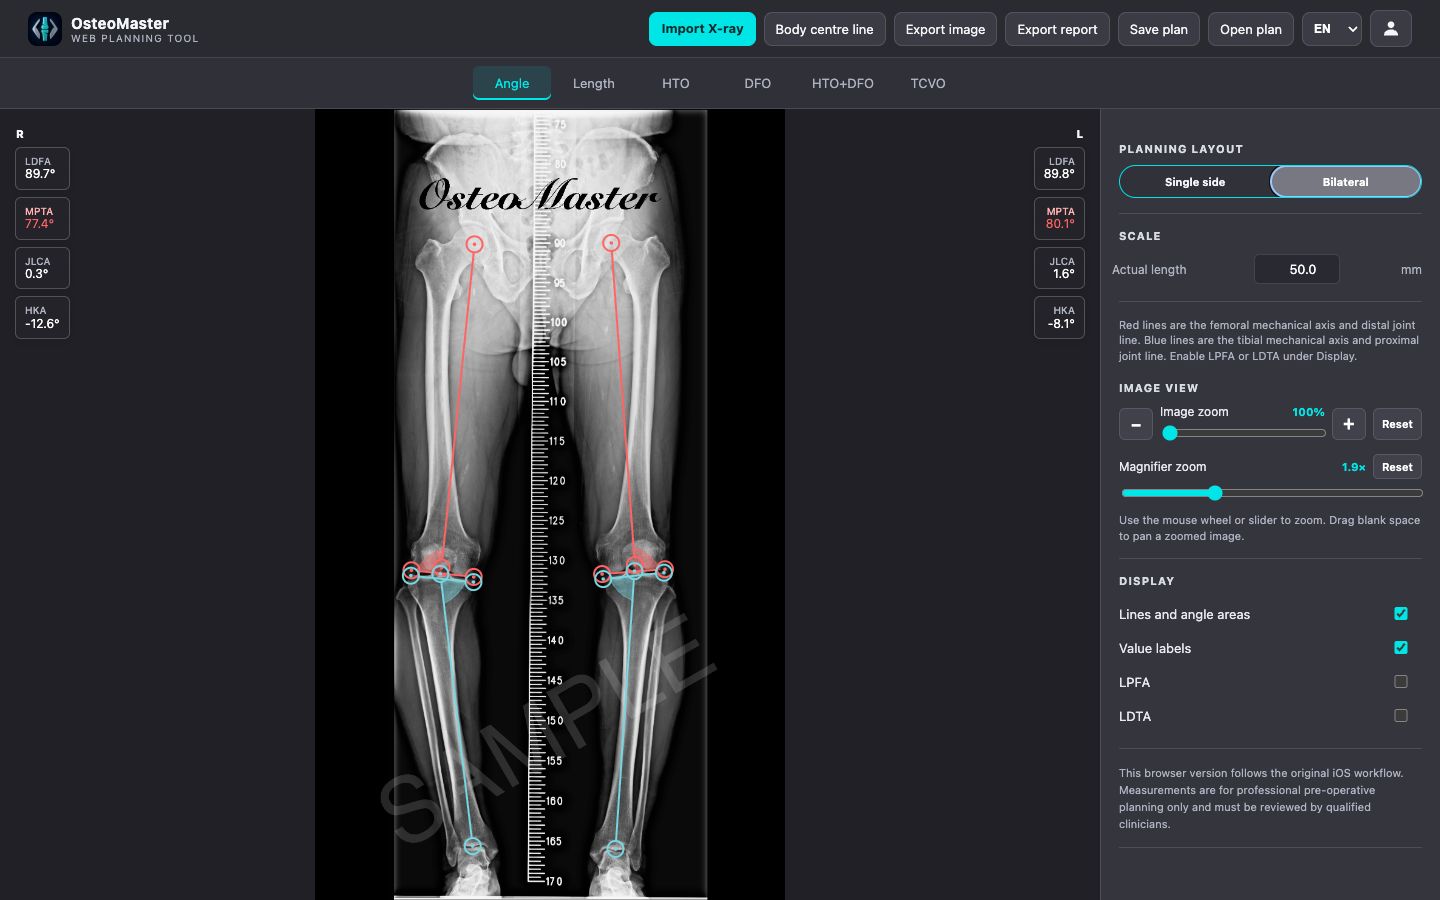Click the right LDFA 89.7° label
This screenshot has height=900, width=1440.
click(x=42, y=168)
